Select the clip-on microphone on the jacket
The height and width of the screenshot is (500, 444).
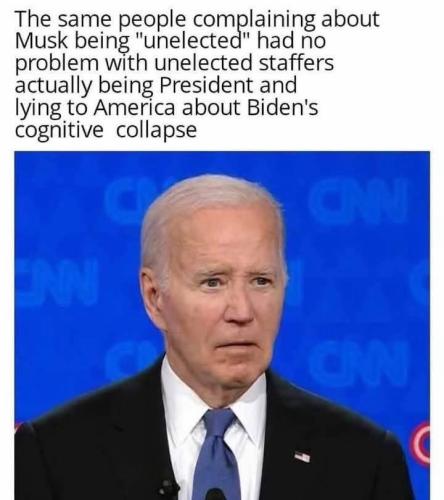[x=167, y=489]
